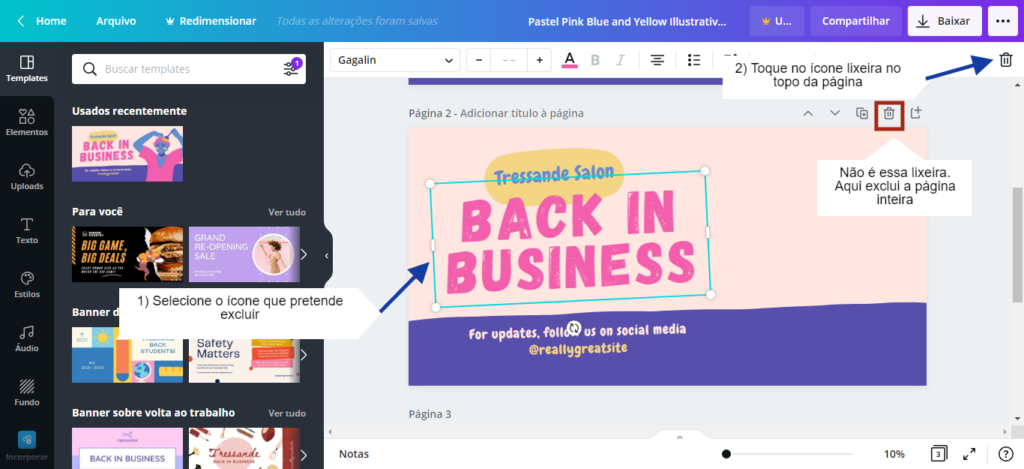Open the Estilos sidebar tab

click(x=27, y=285)
